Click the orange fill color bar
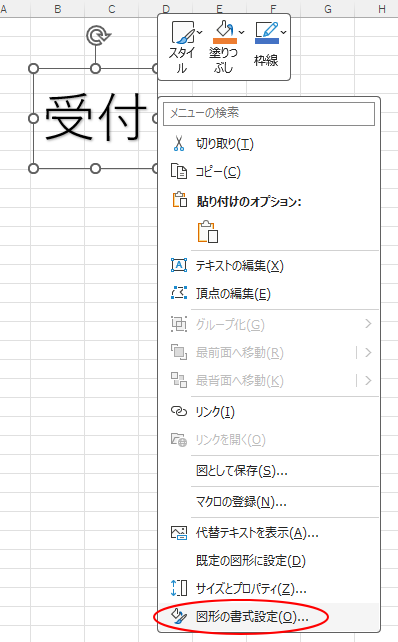Viewport: 398px width, 642px height. (x=225, y=41)
